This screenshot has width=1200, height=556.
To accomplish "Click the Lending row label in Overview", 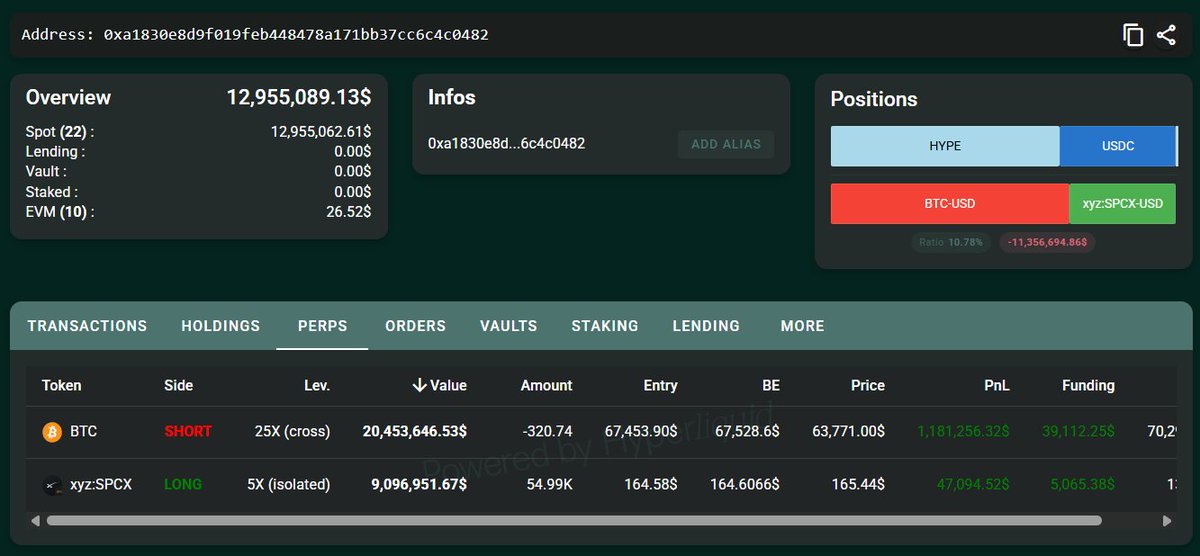I will (55, 152).
